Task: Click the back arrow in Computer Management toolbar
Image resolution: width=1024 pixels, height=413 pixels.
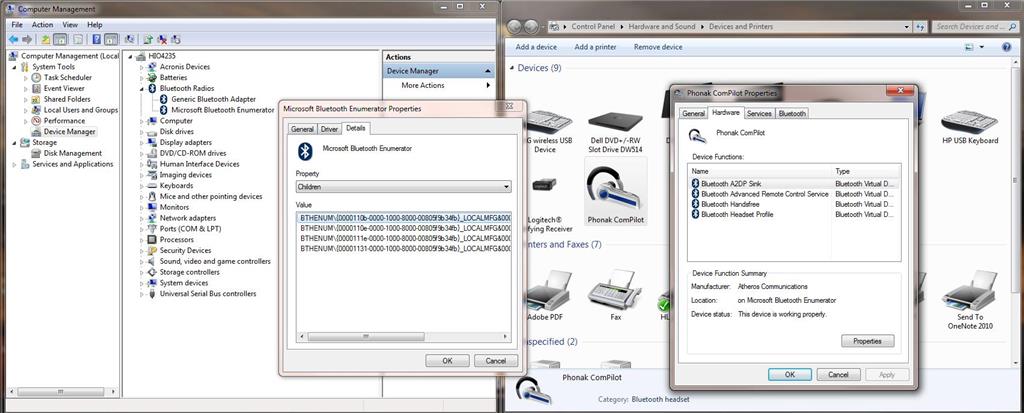Action: (13, 39)
